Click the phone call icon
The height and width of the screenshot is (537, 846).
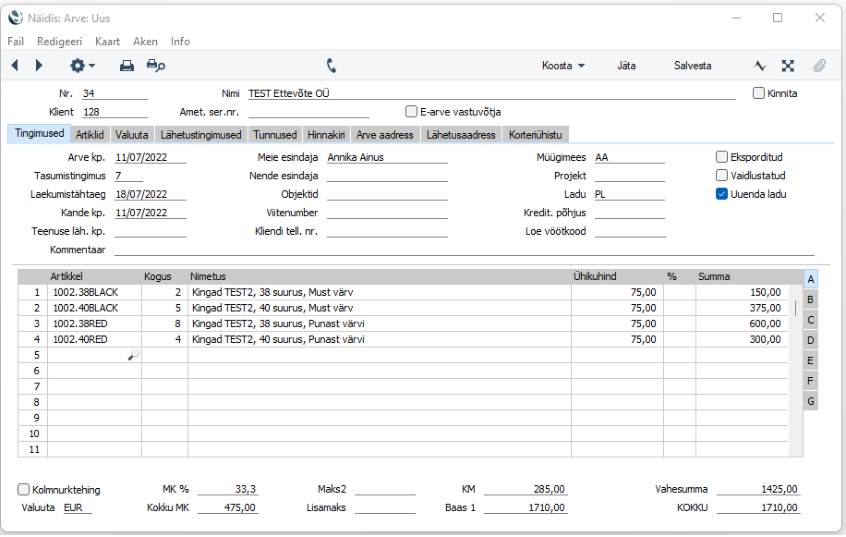pos(331,66)
